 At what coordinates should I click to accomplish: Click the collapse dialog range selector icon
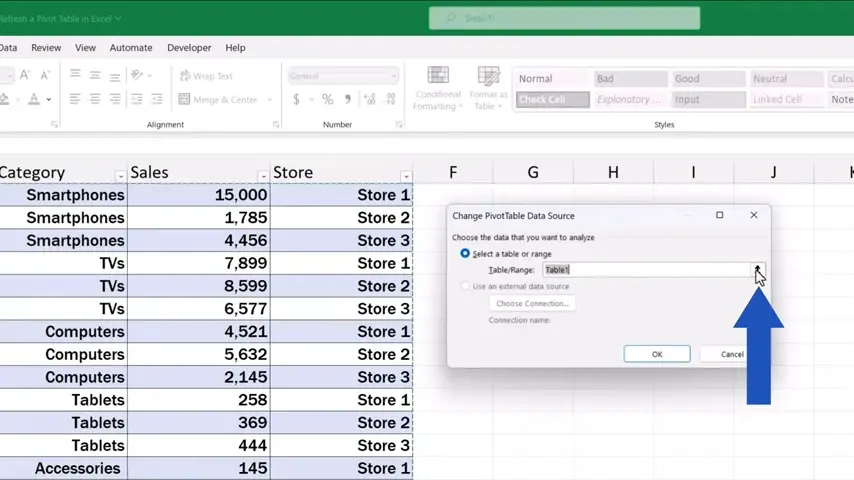tap(758, 269)
